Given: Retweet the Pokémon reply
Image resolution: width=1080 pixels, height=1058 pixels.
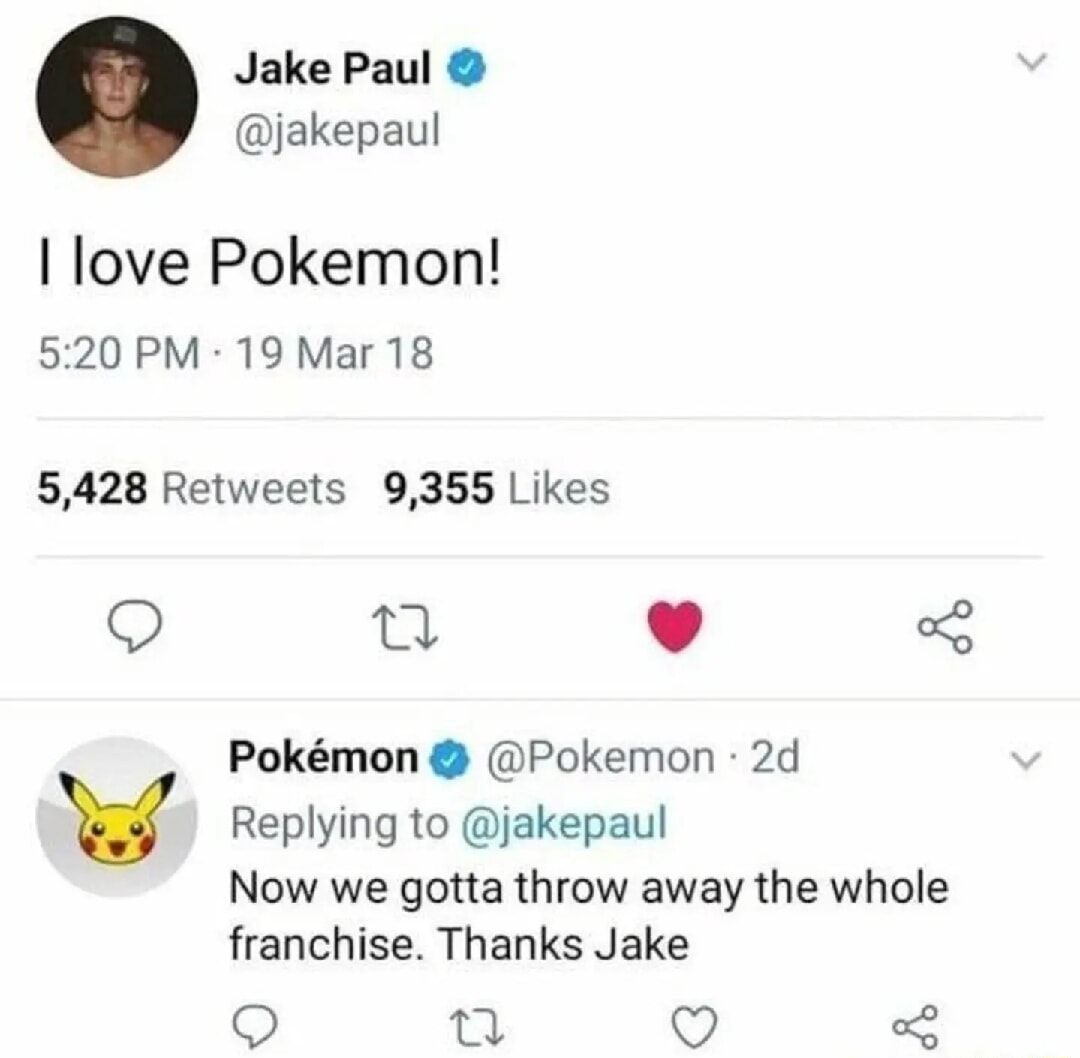Looking at the screenshot, I should (476, 1024).
